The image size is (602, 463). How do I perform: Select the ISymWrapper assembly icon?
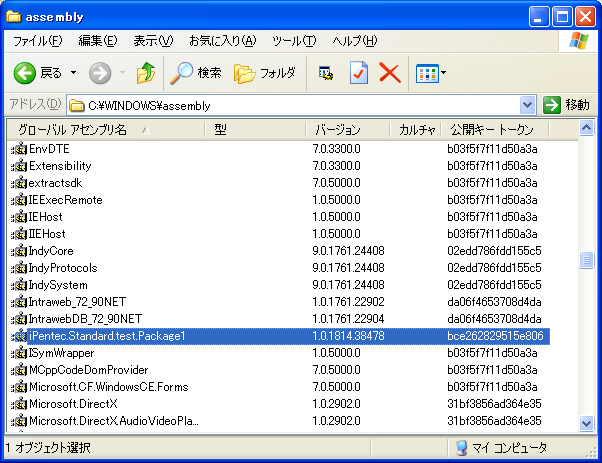click(x=19, y=353)
